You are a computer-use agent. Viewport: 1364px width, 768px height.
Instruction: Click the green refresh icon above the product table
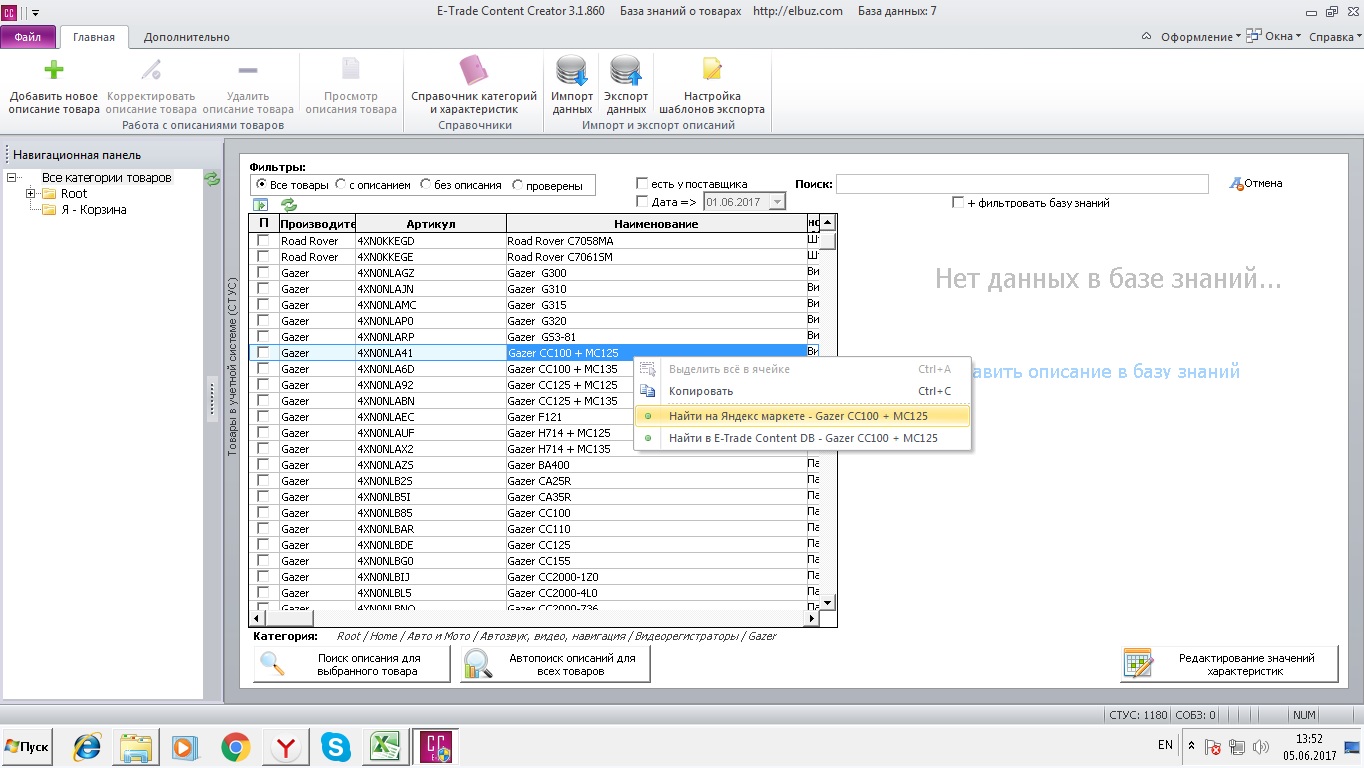(x=289, y=205)
